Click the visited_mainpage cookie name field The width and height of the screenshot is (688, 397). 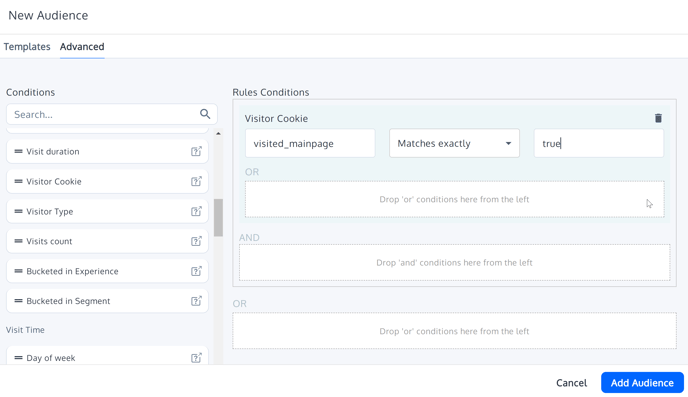click(310, 143)
